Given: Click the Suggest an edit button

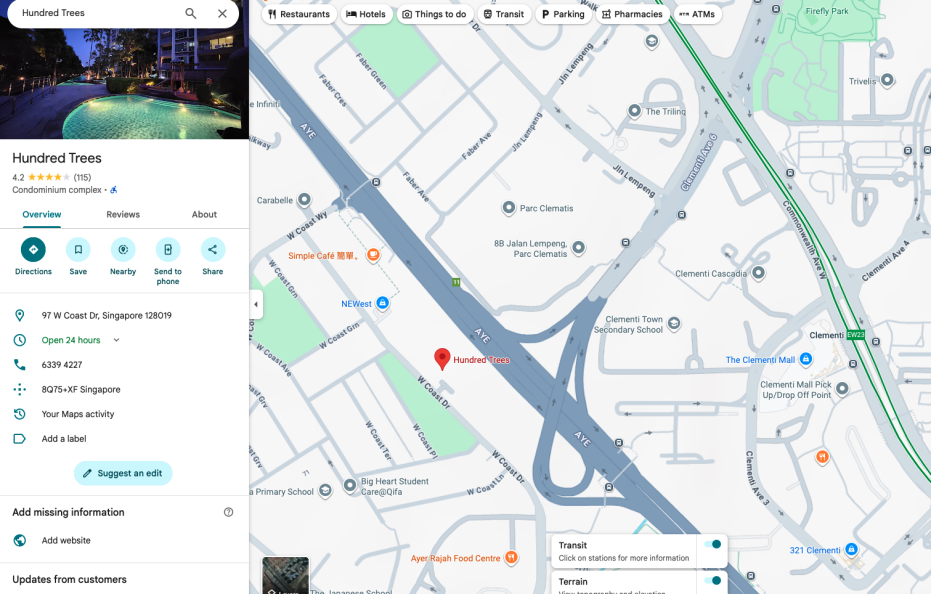Looking at the screenshot, I should point(123,473).
